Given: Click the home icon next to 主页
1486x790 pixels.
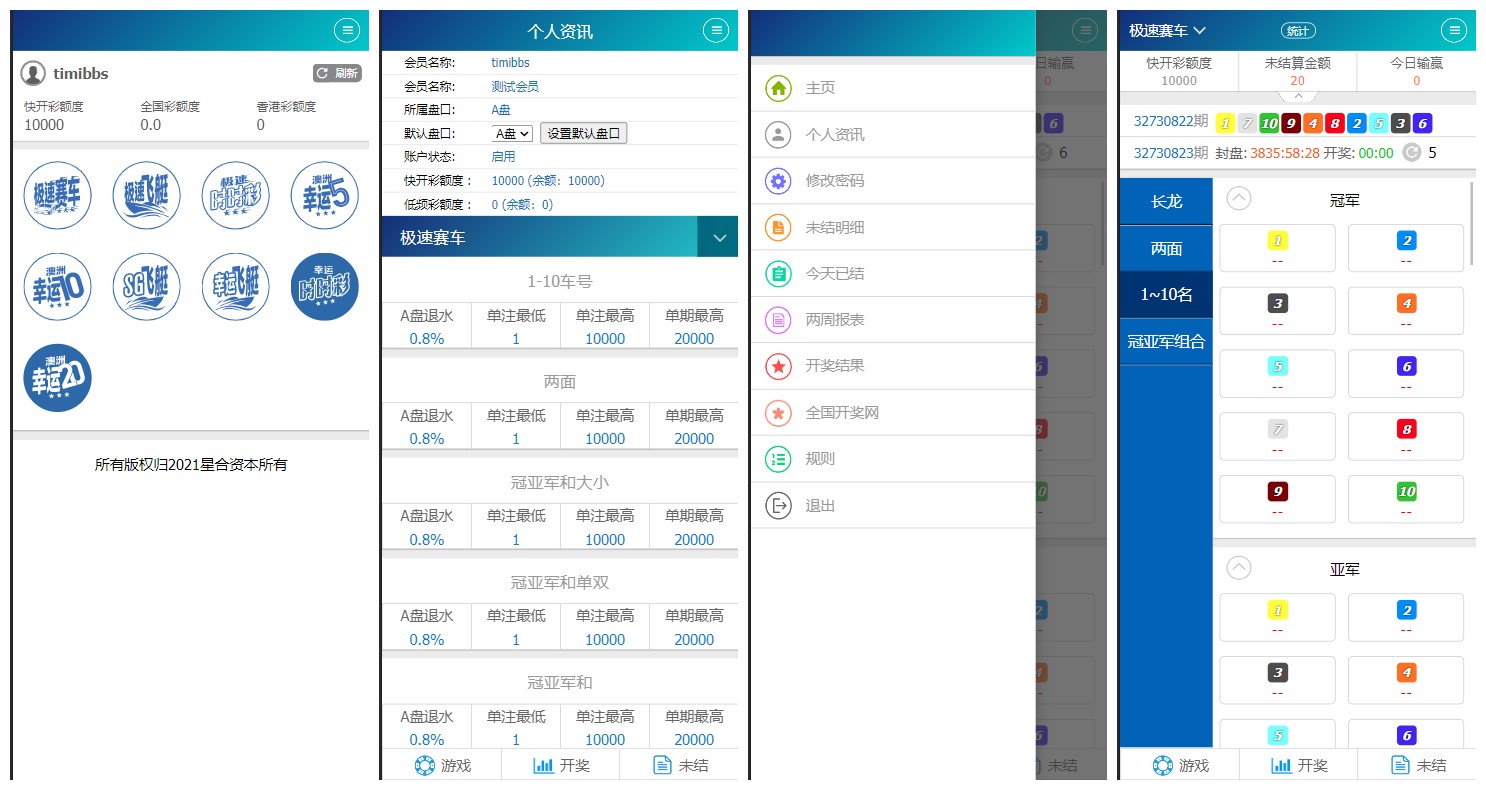Looking at the screenshot, I should (778, 88).
